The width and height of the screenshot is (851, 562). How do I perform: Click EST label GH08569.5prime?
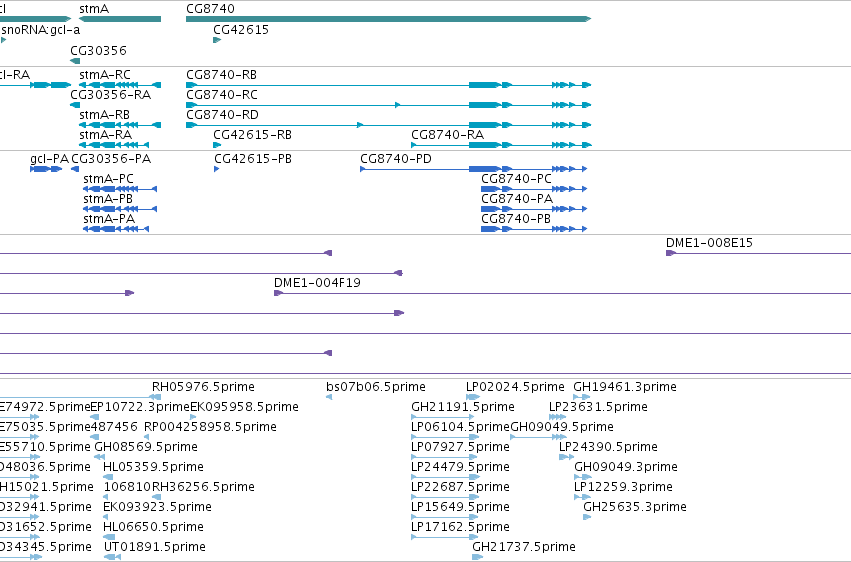(x=146, y=448)
